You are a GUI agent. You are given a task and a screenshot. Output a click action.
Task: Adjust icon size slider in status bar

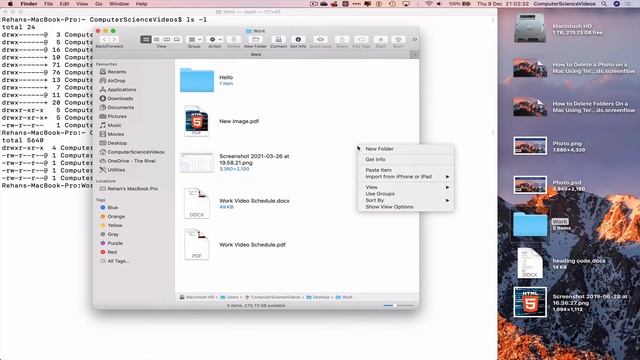tap(395, 305)
